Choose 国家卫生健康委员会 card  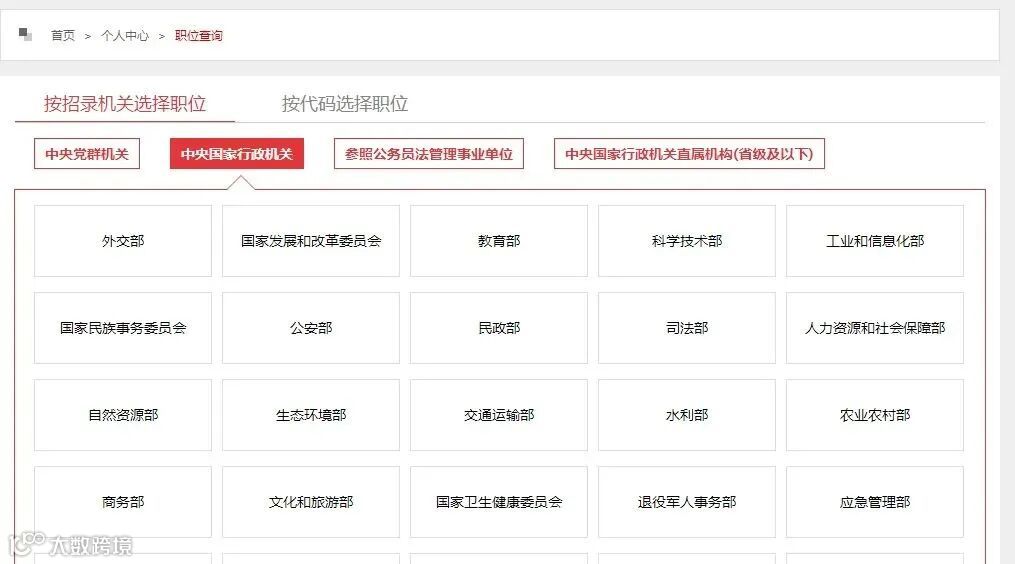pyautogui.click(x=499, y=502)
